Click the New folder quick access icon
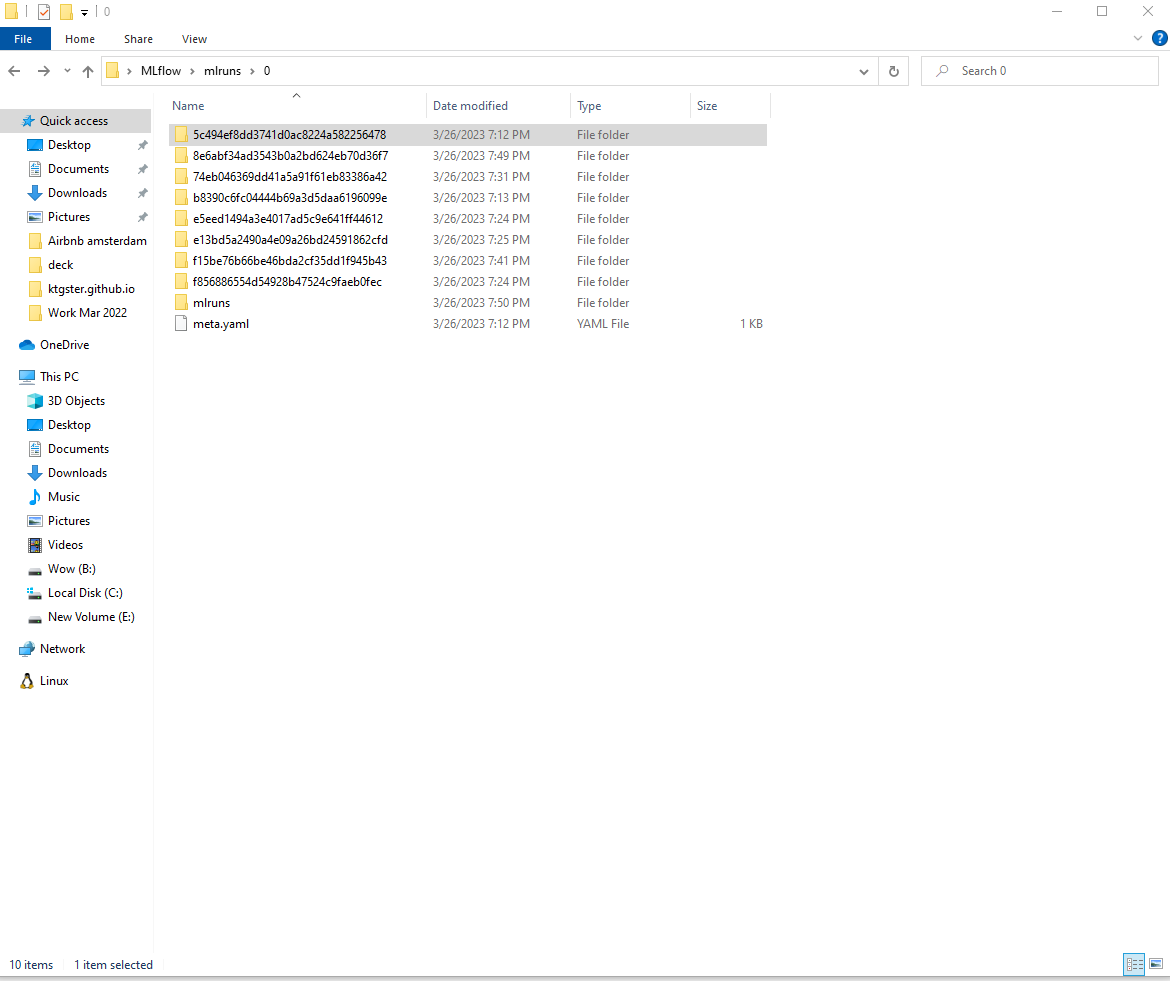The image size is (1170, 981). tap(66, 12)
